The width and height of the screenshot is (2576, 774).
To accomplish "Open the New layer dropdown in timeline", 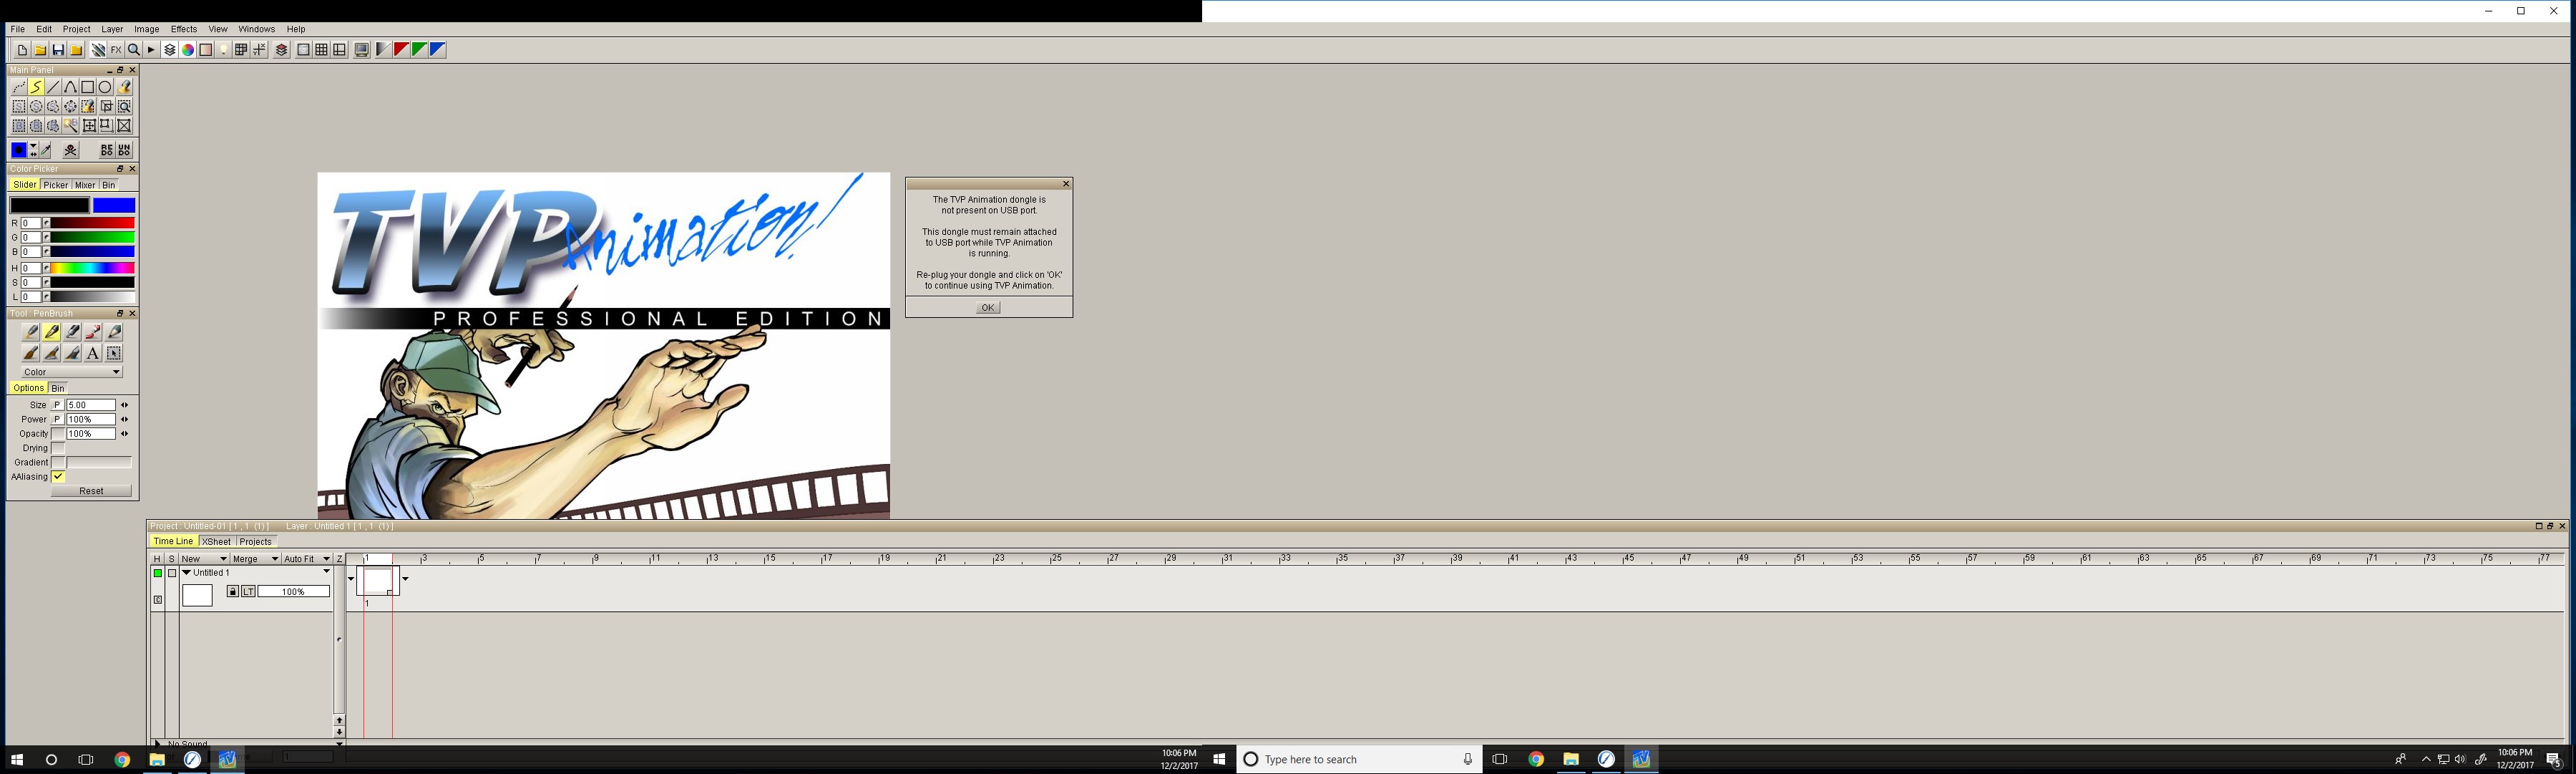I will pyautogui.click(x=204, y=559).
